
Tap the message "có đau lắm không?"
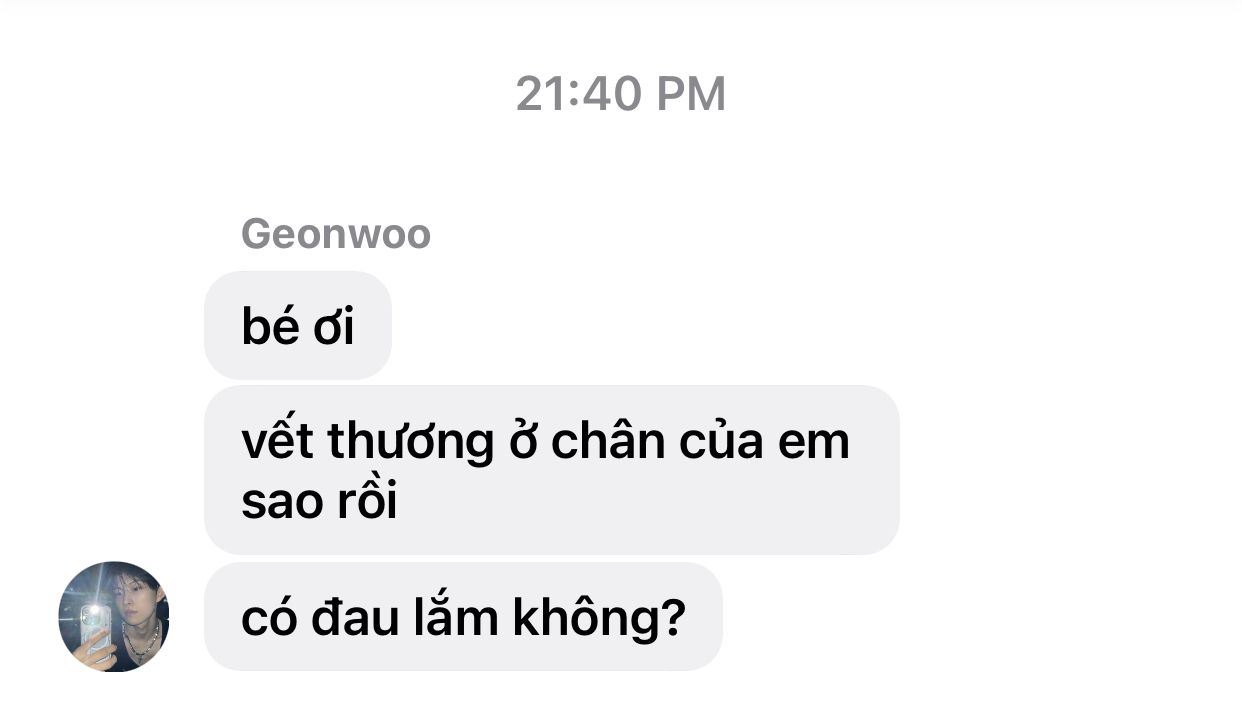(x=463, y=617)
